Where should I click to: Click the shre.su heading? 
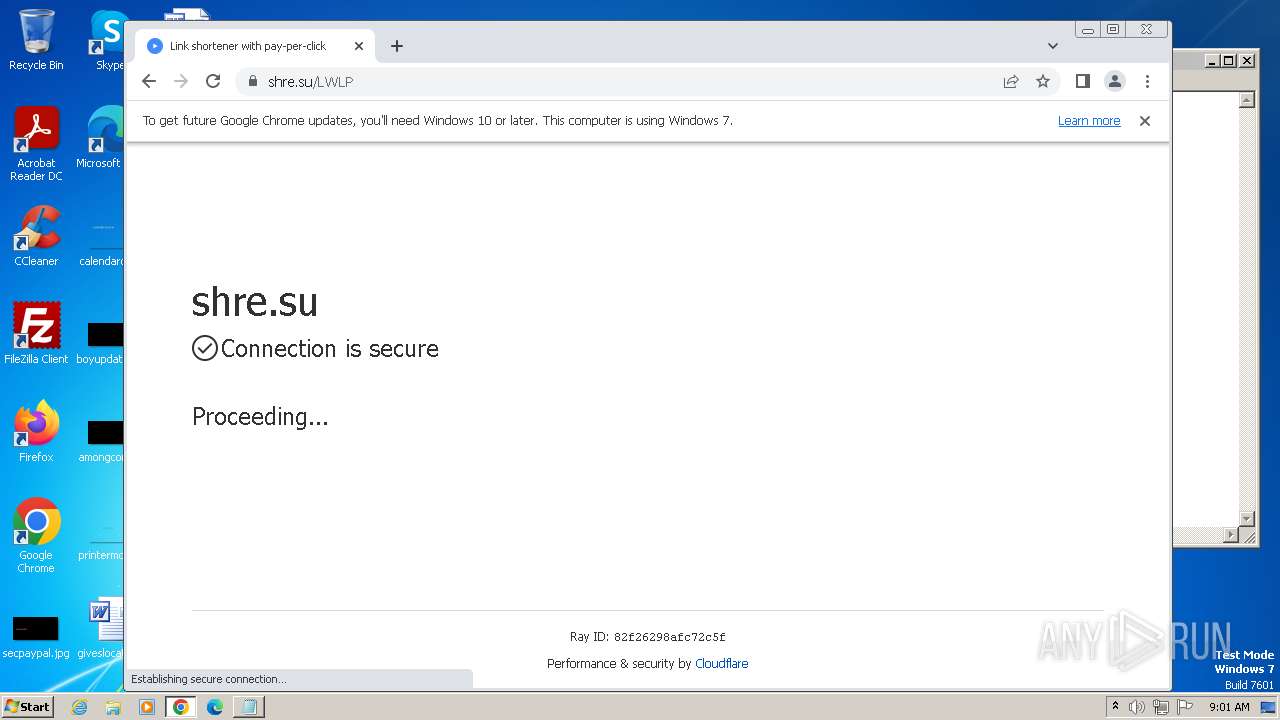click(x=255, y=301)
